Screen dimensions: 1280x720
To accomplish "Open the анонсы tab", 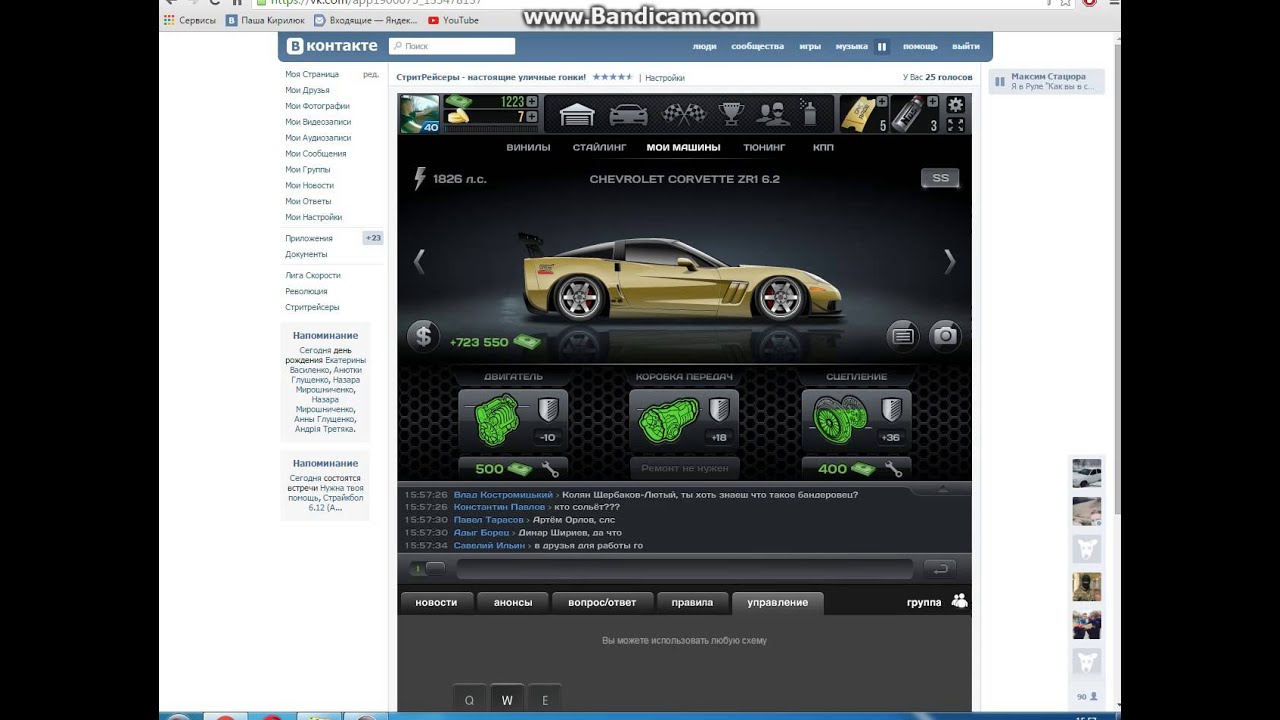I will 513,602.
